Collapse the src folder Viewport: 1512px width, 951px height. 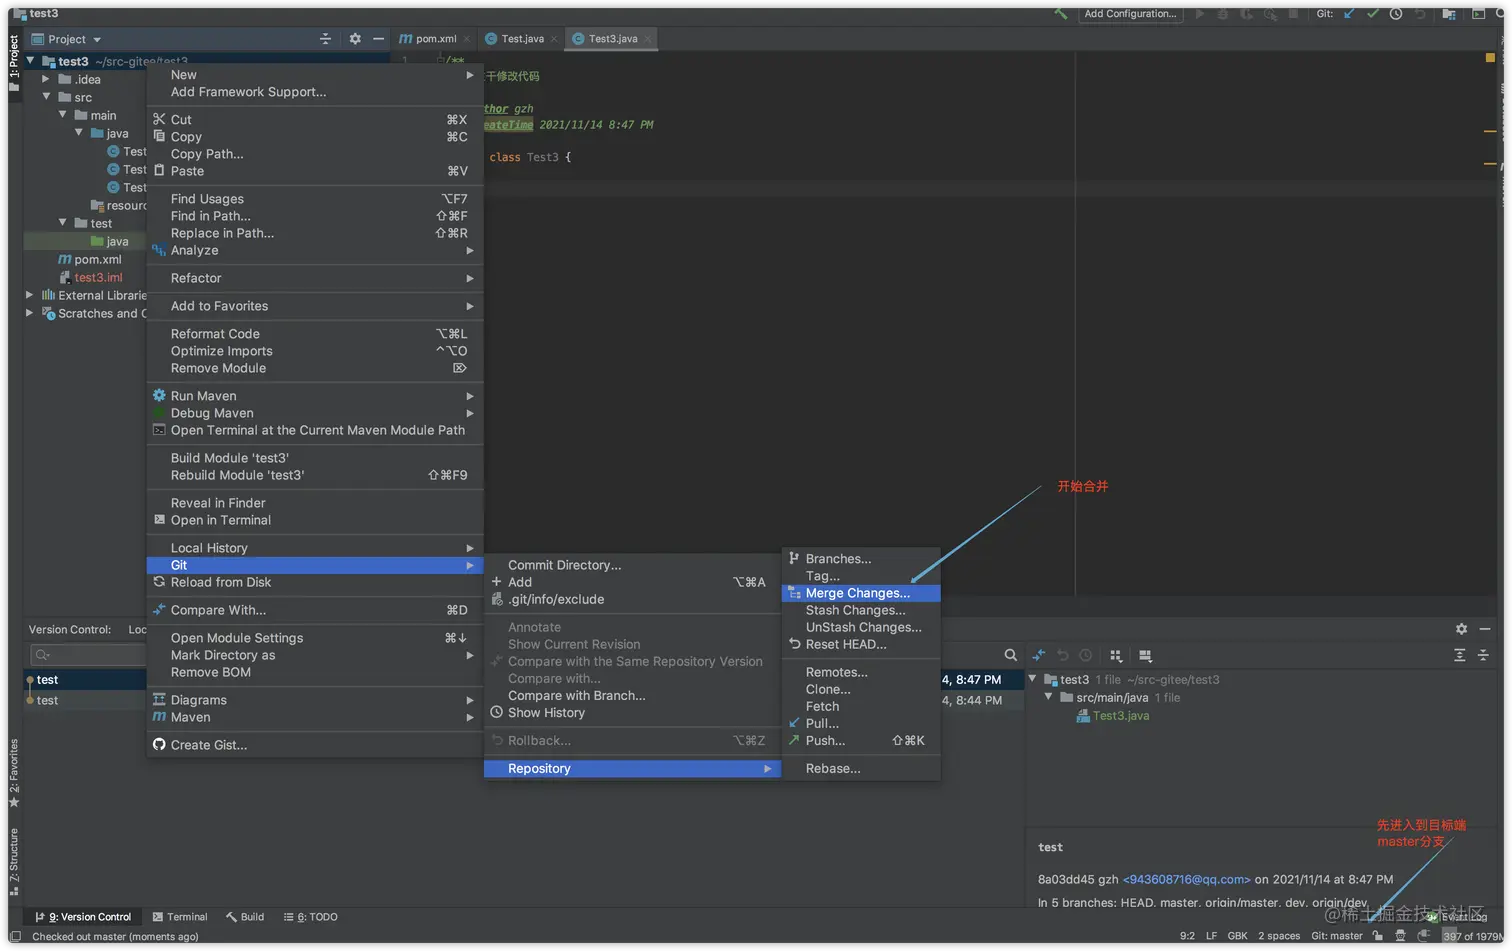click(46, 97)
